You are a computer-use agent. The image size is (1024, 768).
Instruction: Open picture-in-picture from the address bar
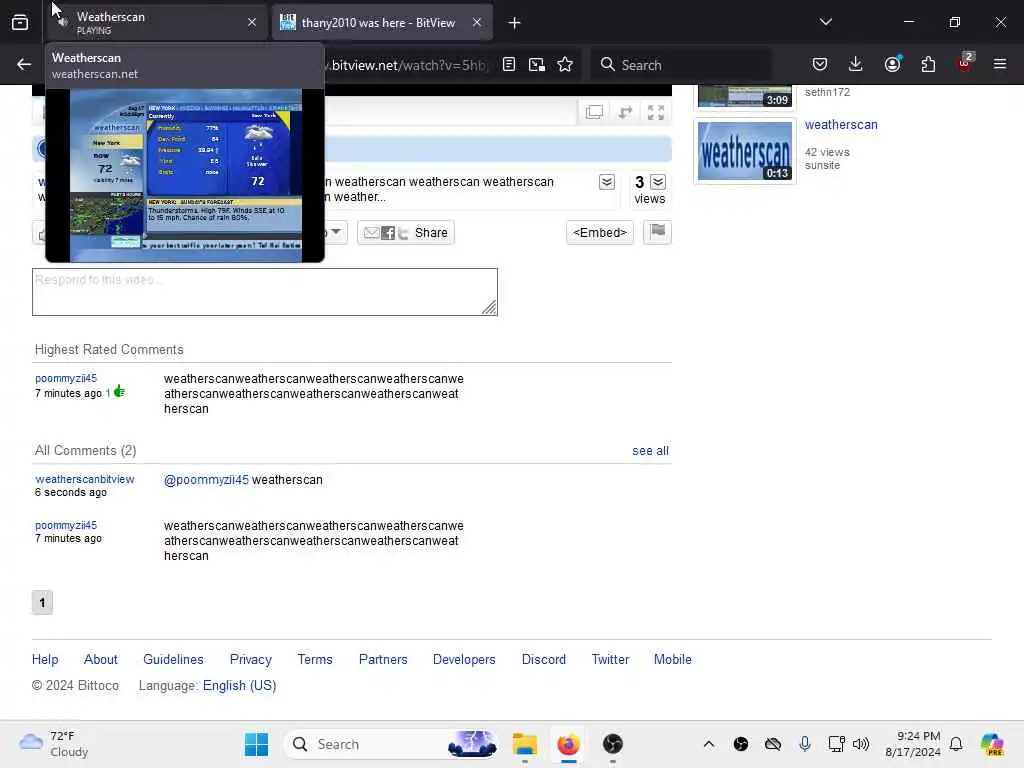[x=537, y=64]
